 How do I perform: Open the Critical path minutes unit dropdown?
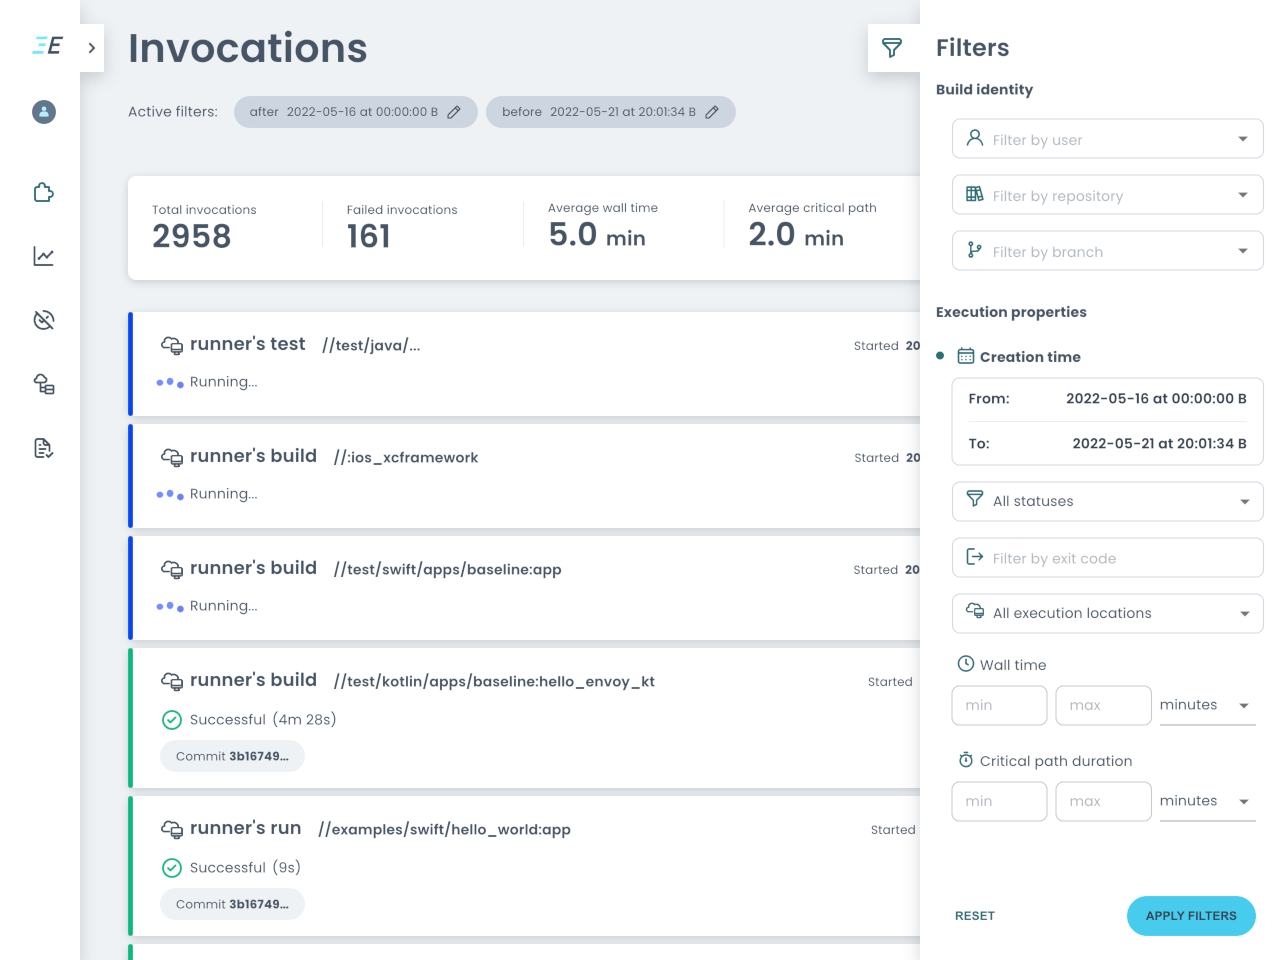[x=1207, y=801]
